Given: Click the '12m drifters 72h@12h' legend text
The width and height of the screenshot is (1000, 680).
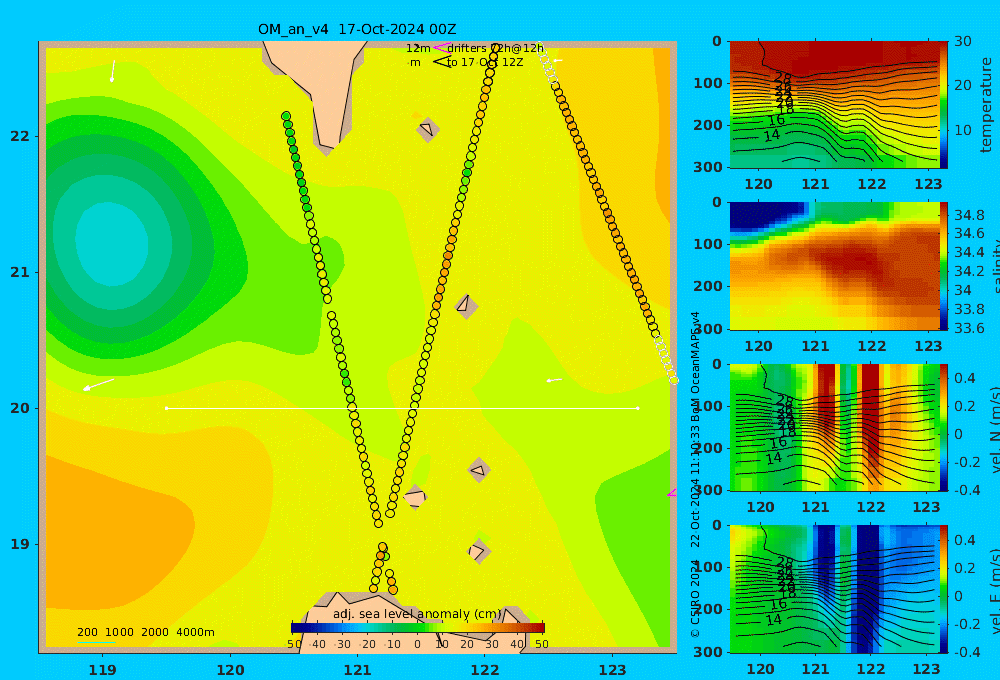Looking at the screenshot, I should [474, 48].
